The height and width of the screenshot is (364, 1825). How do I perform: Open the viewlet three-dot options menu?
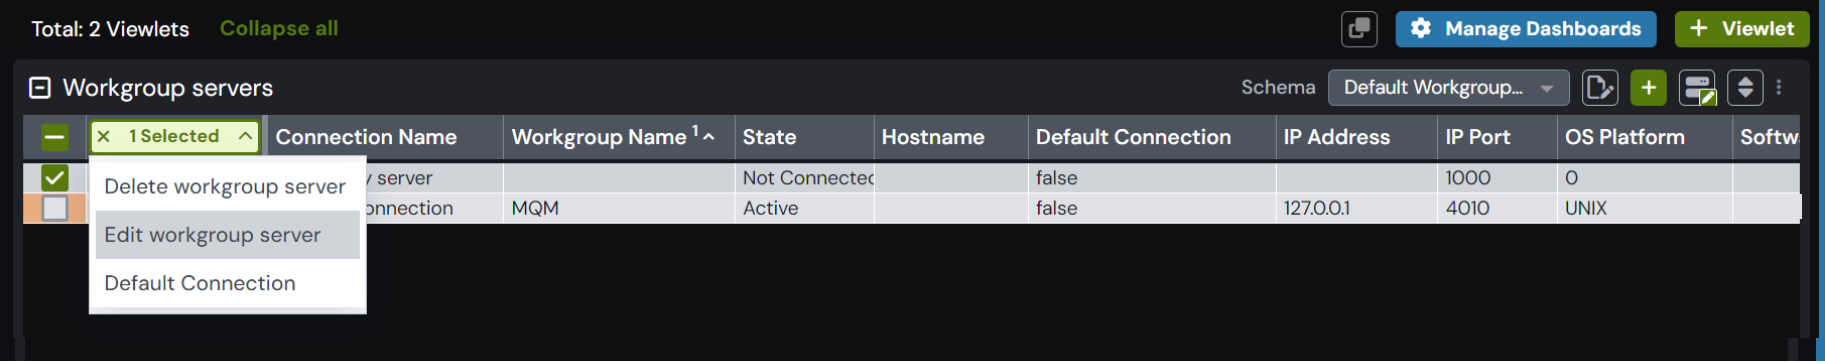pyautogui.click(x=1779, y=88)
